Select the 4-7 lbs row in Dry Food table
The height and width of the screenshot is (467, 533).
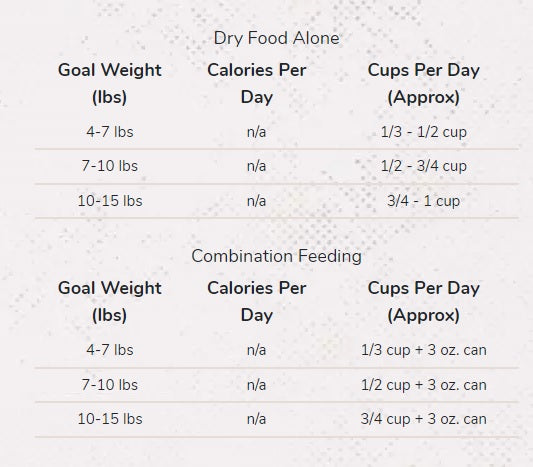(276, 132)
